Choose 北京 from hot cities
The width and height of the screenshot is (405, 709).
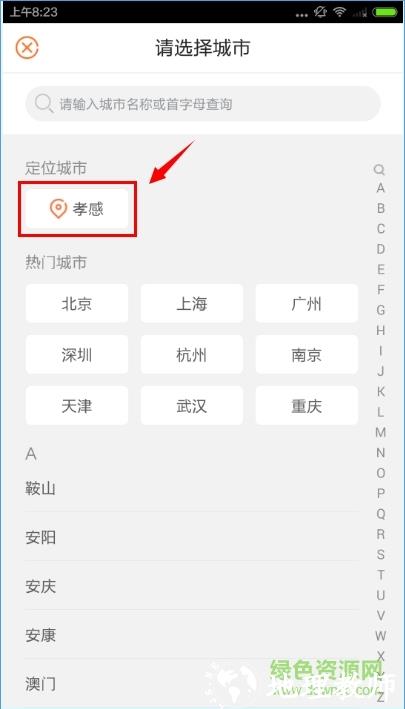(77, 303)
